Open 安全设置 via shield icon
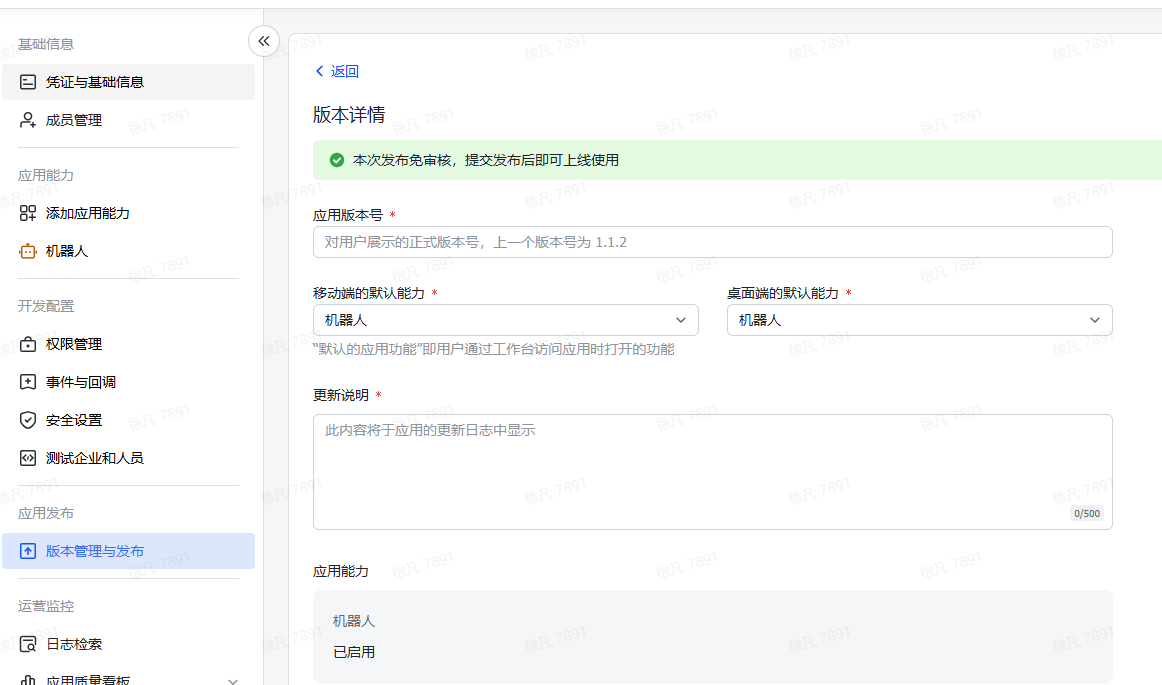 [x=27, y=420]
